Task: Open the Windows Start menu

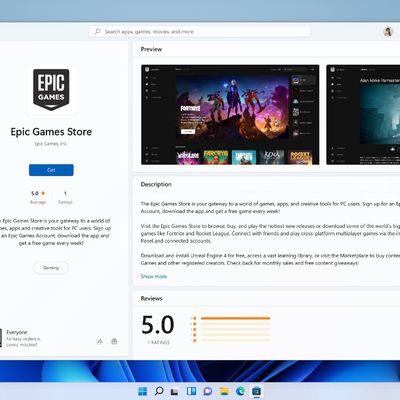Action: click(x=143, y=391)
